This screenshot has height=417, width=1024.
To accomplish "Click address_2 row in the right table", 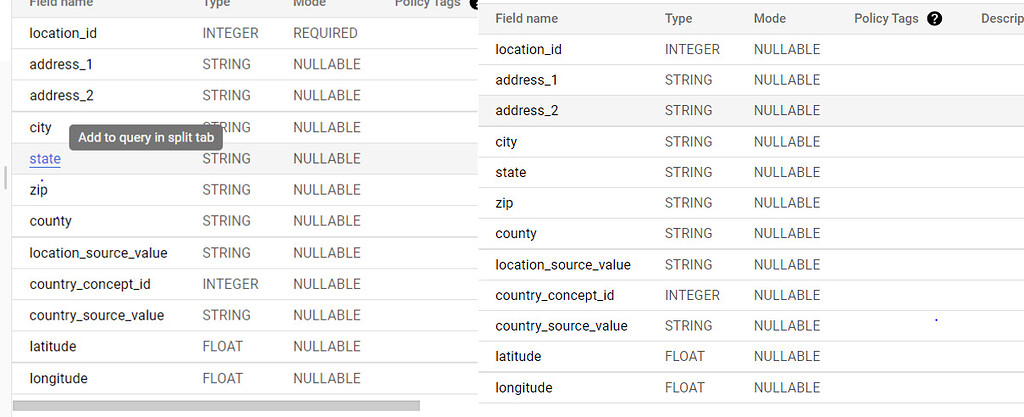I will (x=527, y=111).
